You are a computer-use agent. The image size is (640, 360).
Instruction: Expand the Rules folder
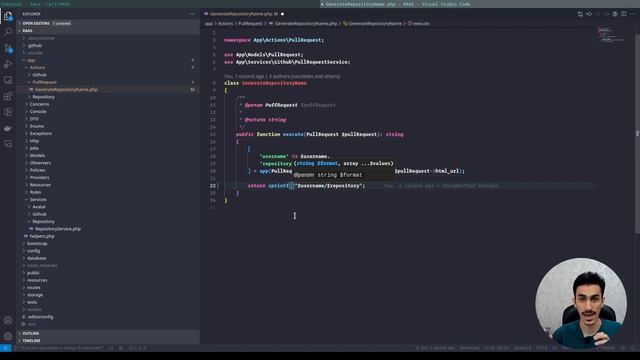click(x=36, y=192)
